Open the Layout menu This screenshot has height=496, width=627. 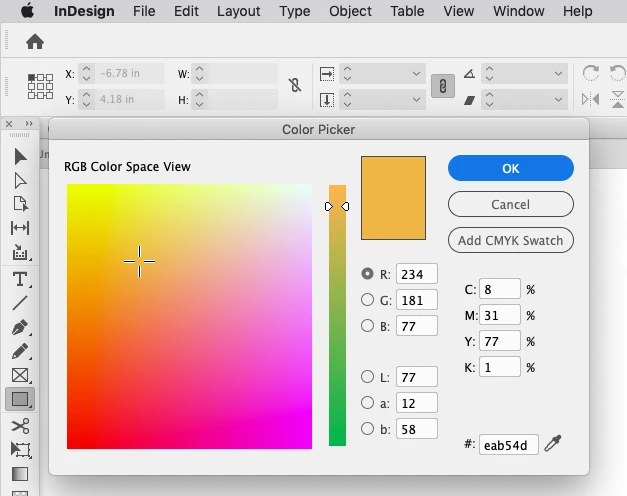pos(239,11)
